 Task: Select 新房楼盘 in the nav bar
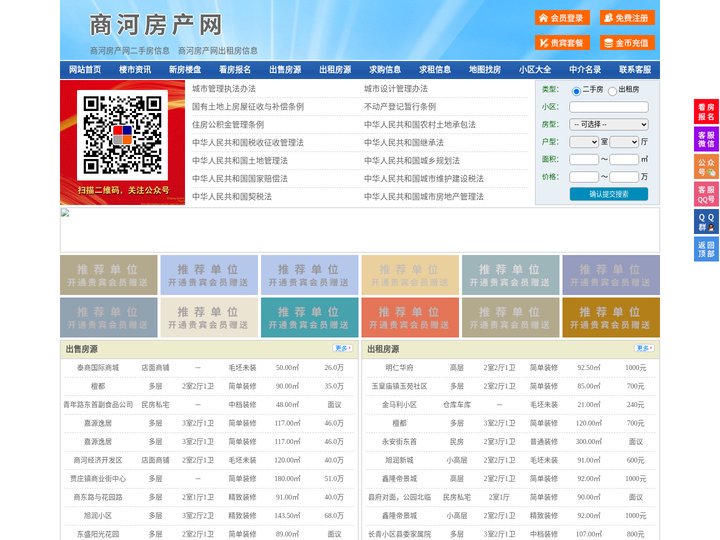click(185, 69)
